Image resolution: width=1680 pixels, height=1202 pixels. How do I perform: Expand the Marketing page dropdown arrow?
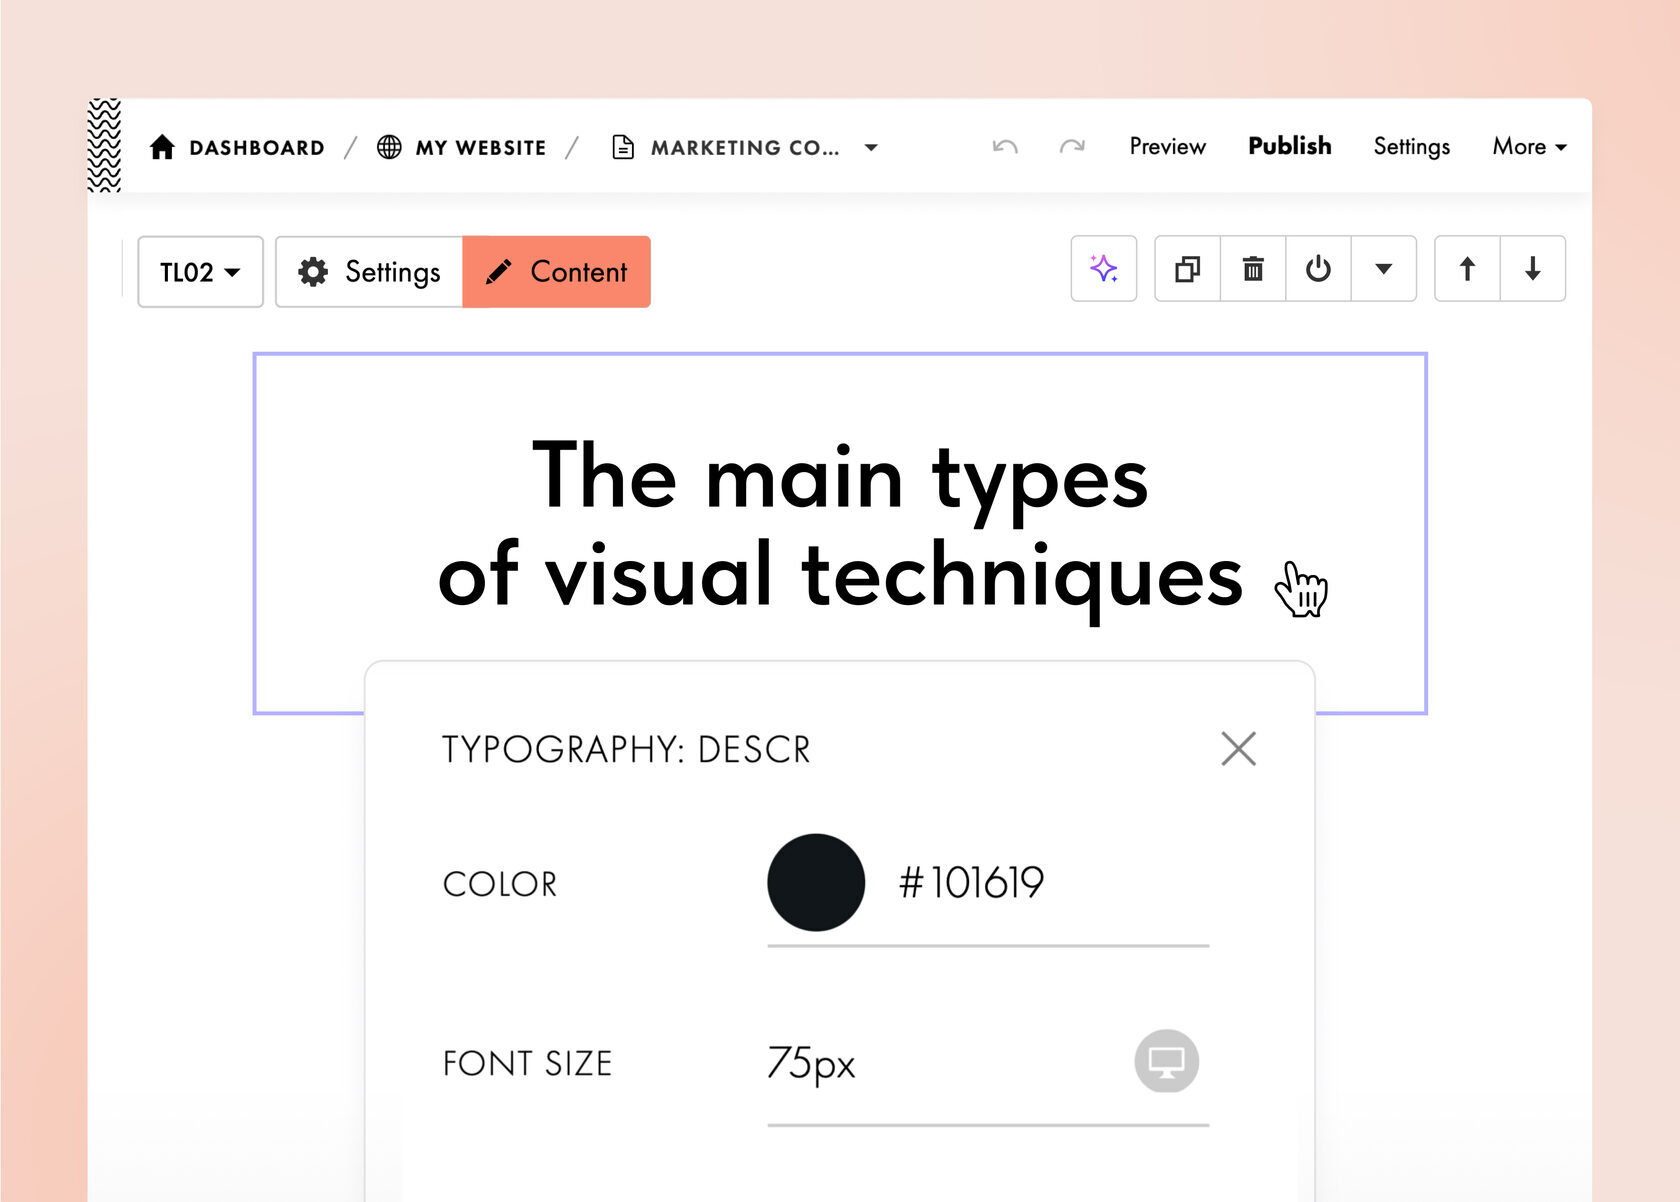(871, 148)
